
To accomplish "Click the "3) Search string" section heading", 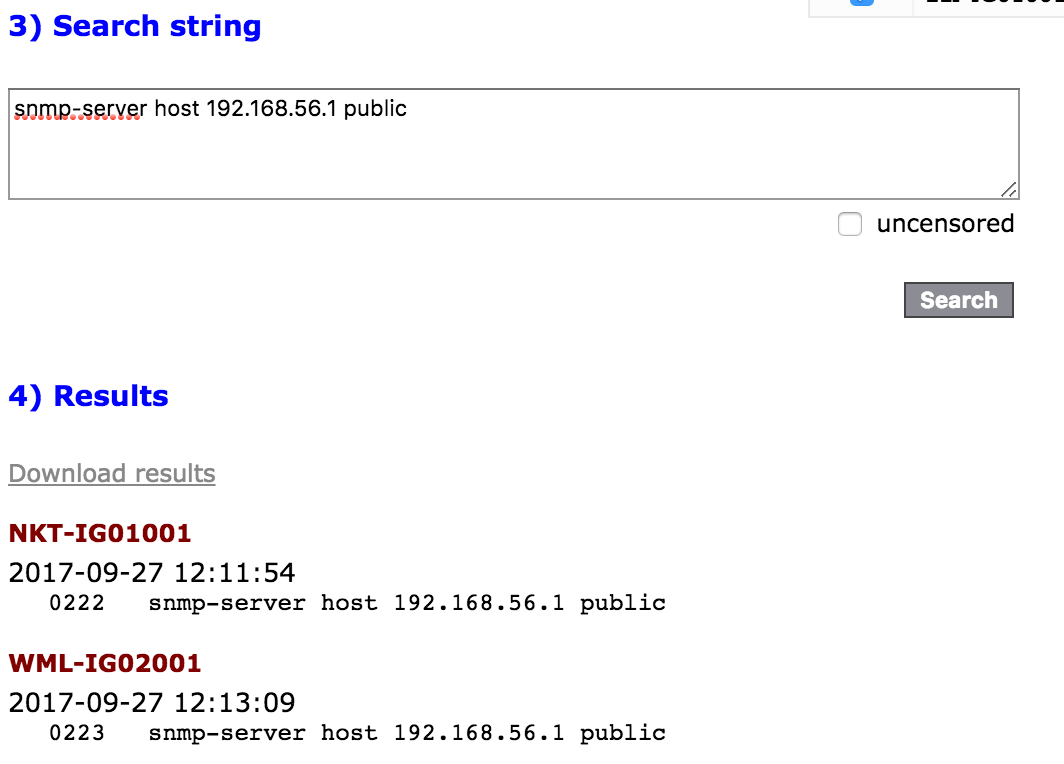I will [x=135, y=26].
